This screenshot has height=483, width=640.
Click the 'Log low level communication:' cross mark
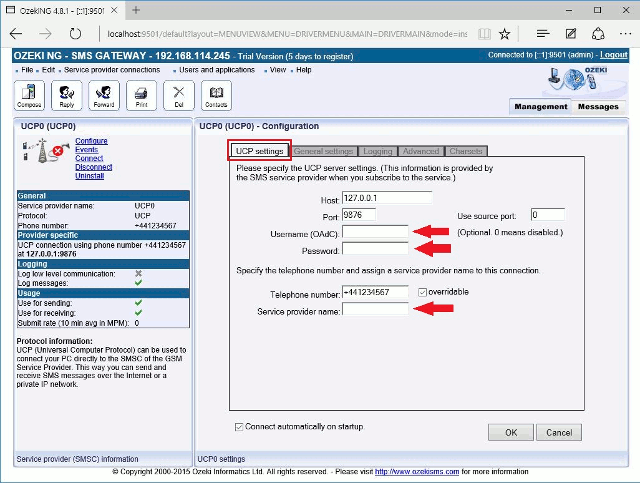138,273
